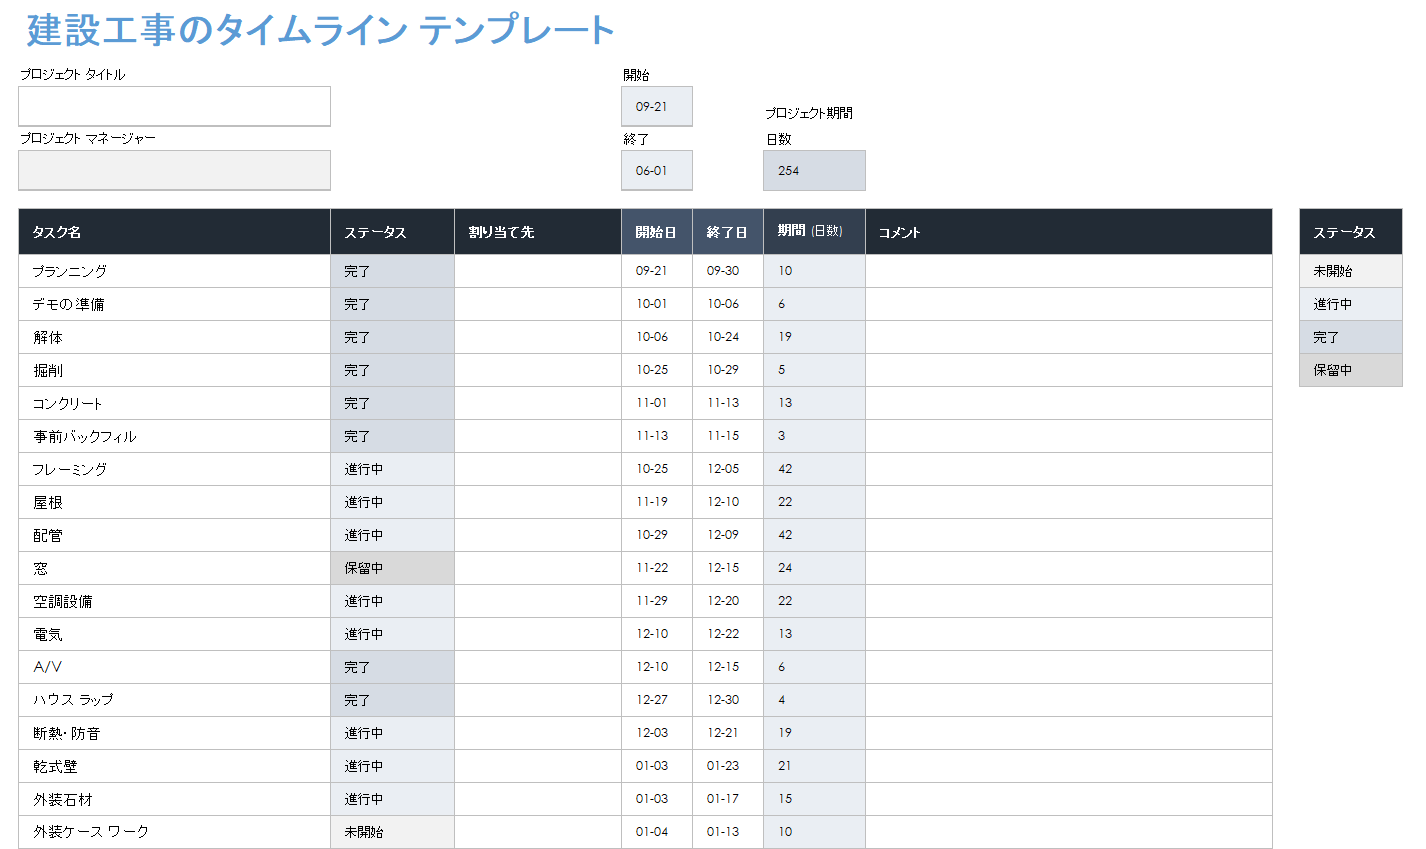Click the 期間 (日数) column header
Screen dimensions: 1426x849
tap(814, 232)
